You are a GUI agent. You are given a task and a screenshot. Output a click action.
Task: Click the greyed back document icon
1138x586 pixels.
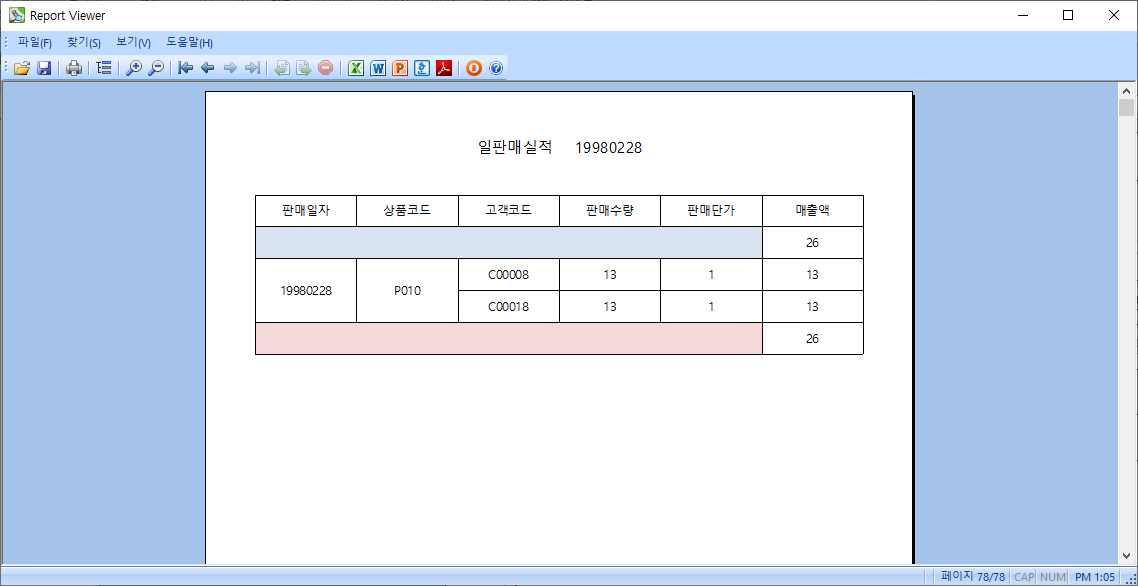tap(282, 68)
